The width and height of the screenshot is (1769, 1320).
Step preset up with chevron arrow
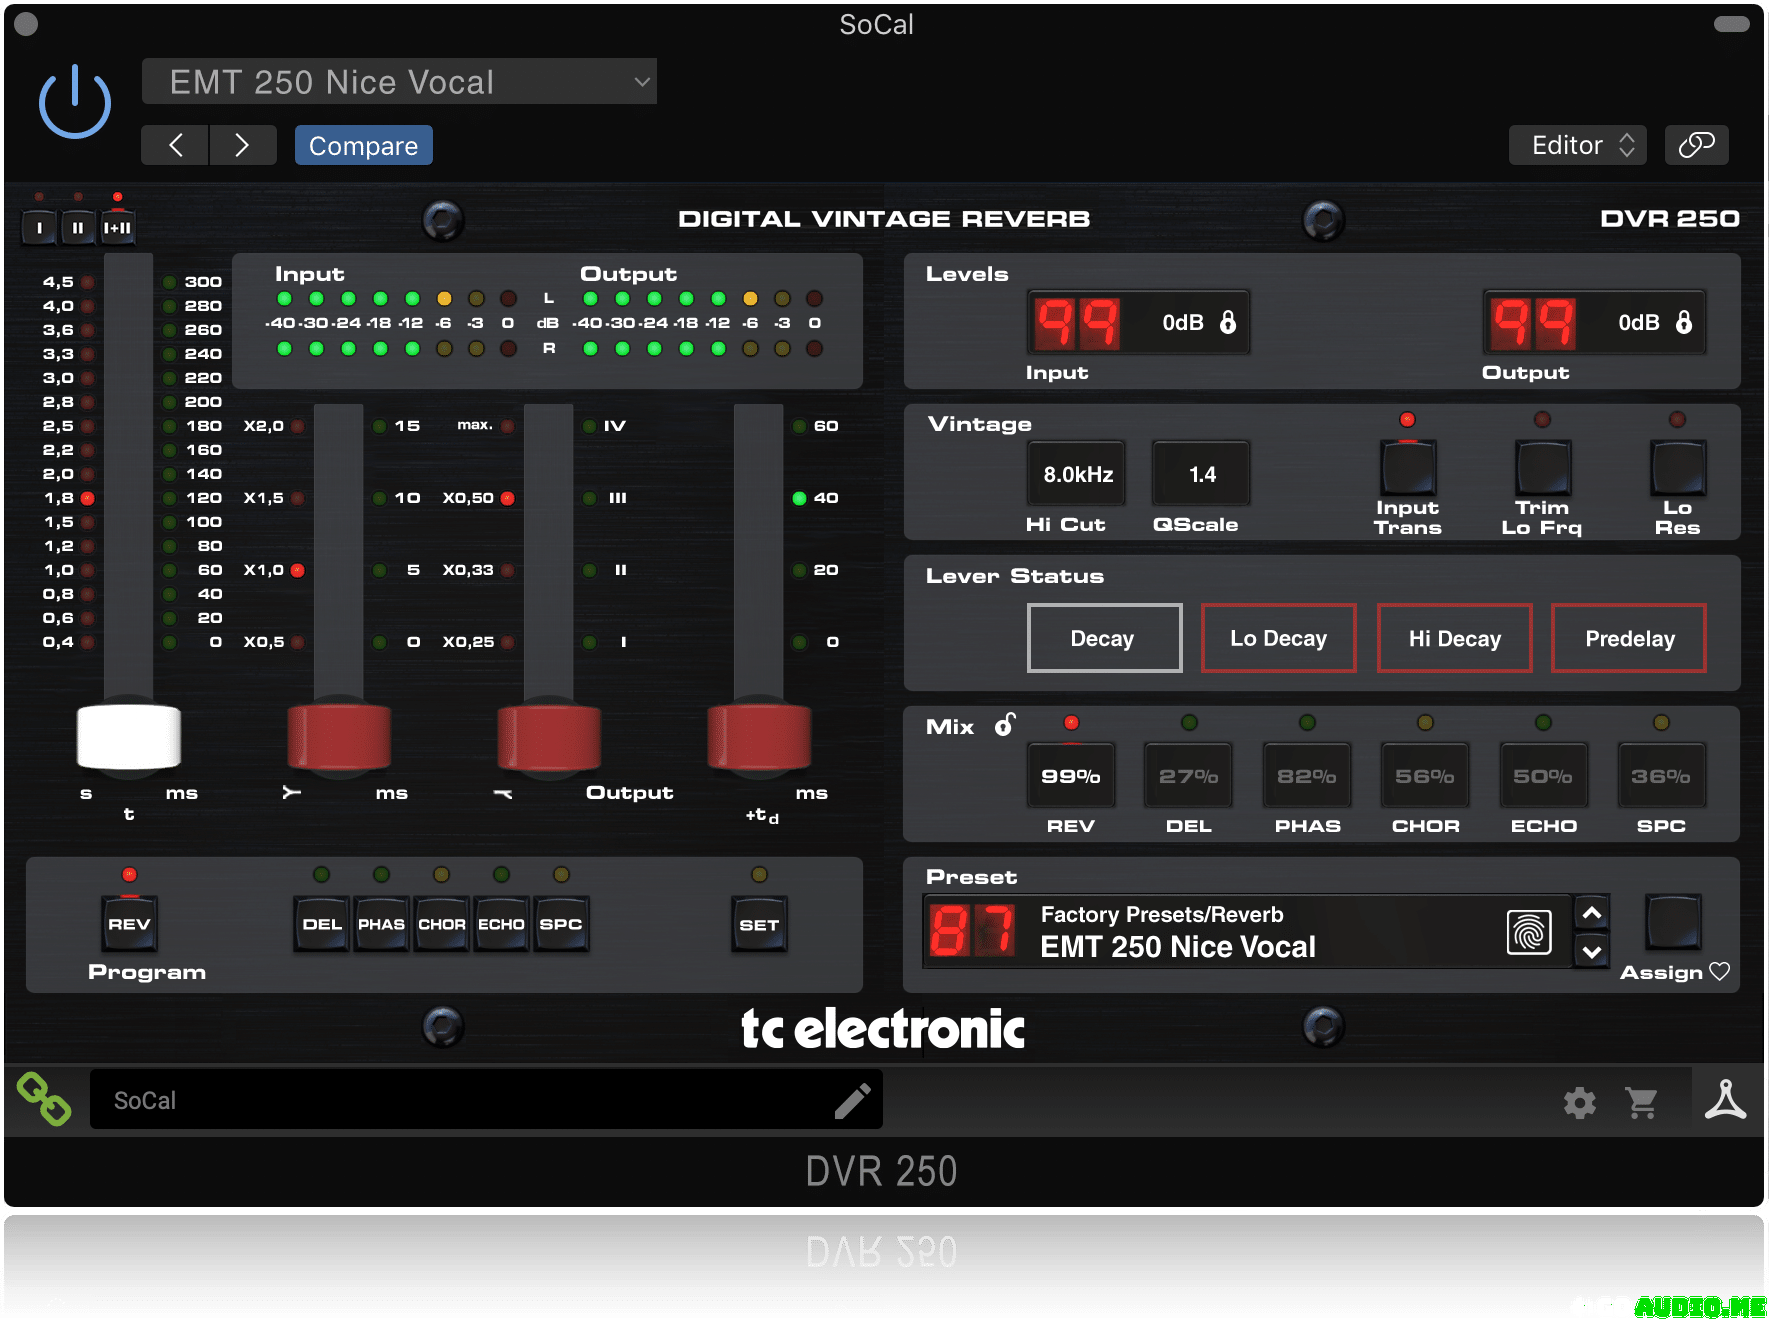pyautogui.click(x=1592, y=913)
